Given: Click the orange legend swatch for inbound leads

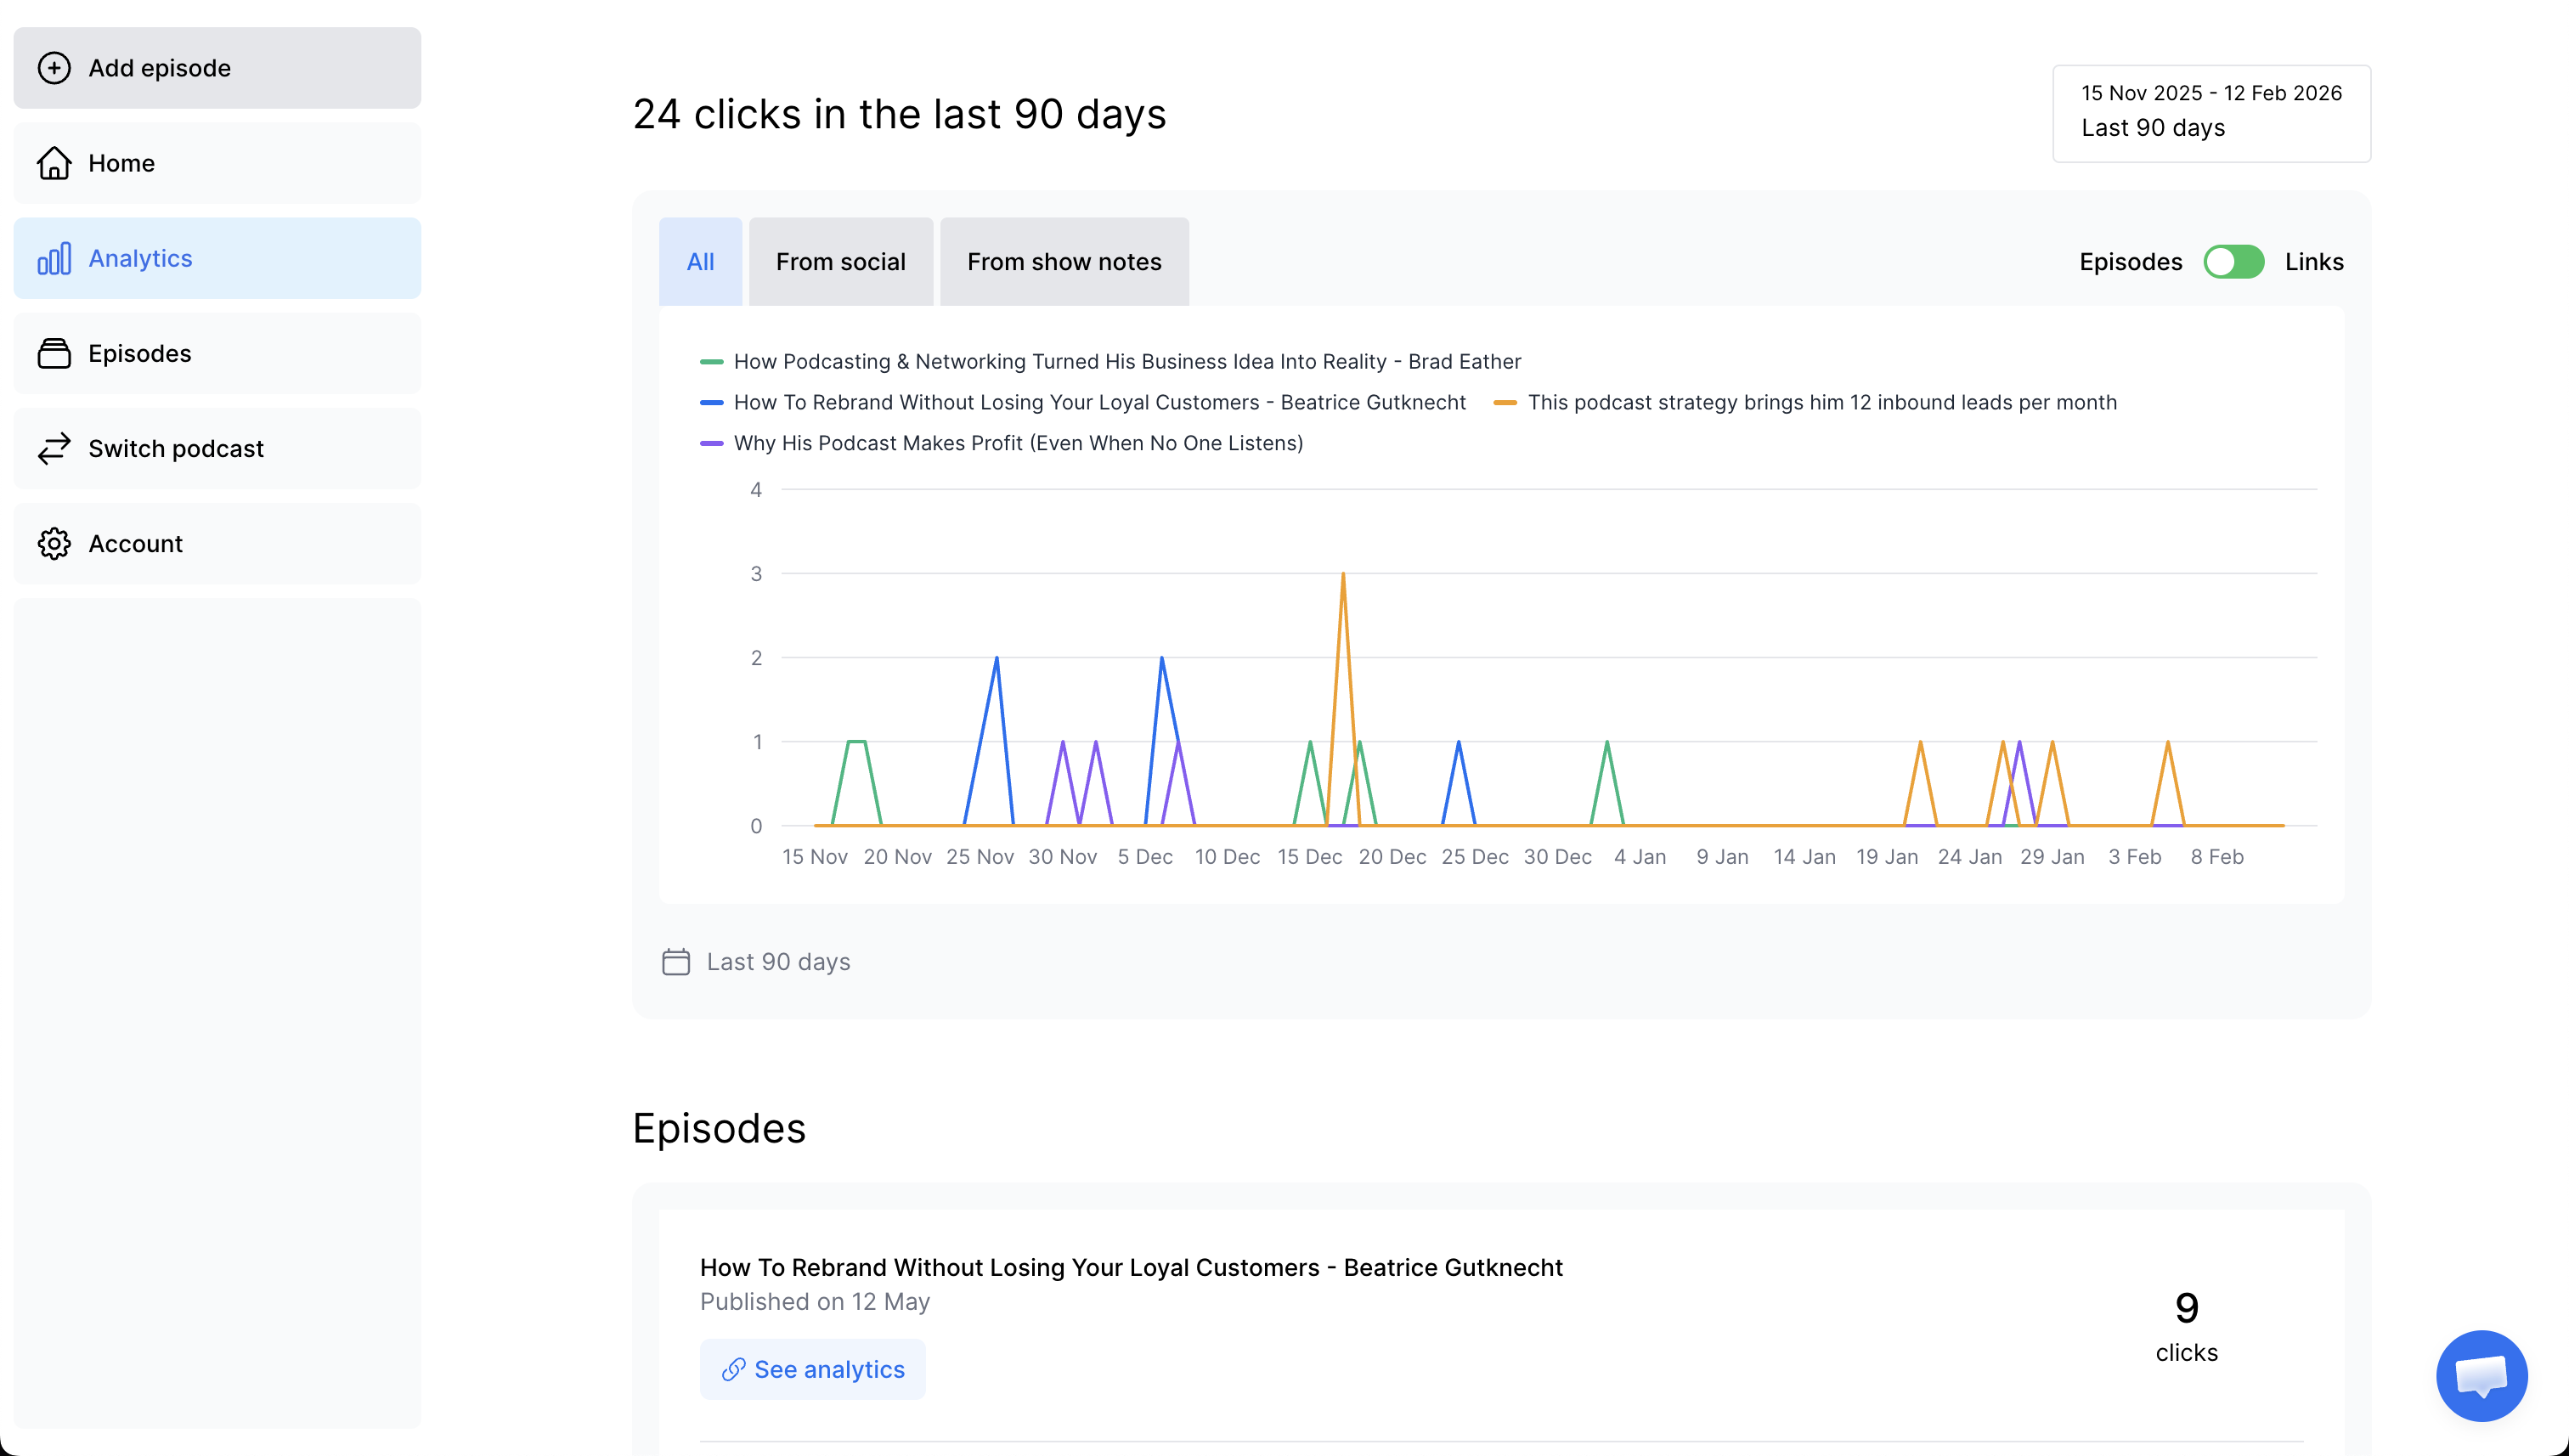Looking at the screenshot, I should pyautogui.click(x=1505, y=403).
